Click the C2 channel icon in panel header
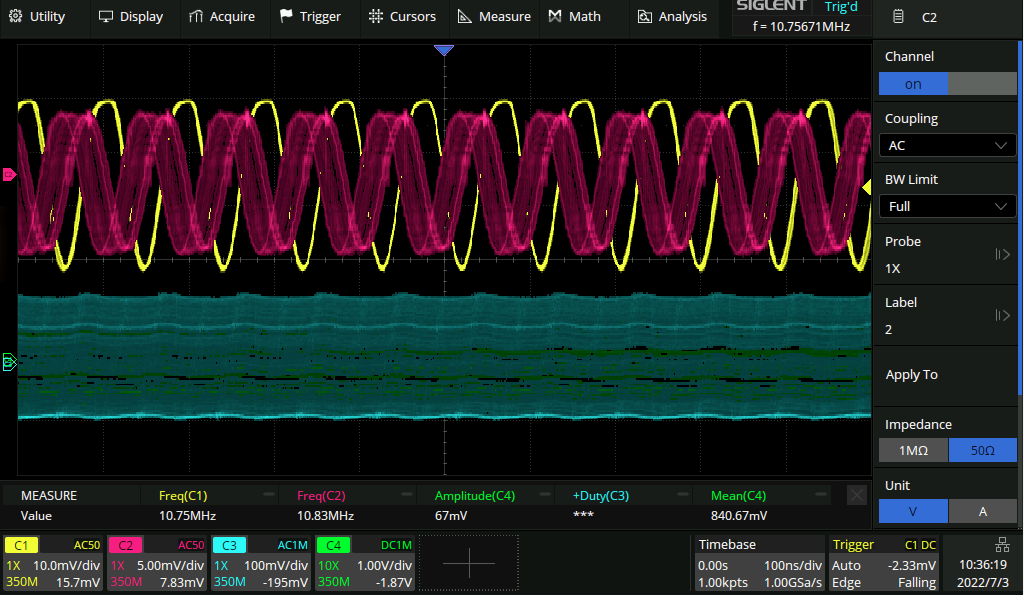The image size is (1024, 595). point(899,17)
